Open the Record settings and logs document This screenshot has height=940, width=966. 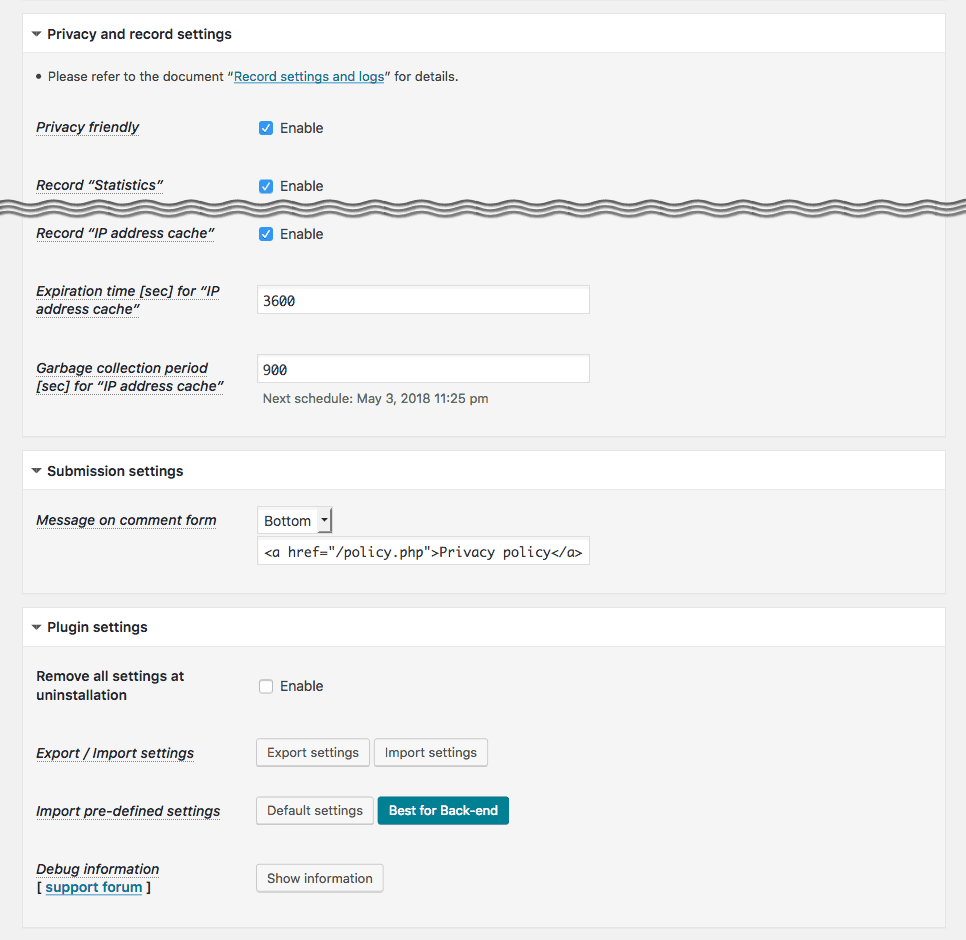(x=309, y=76)
